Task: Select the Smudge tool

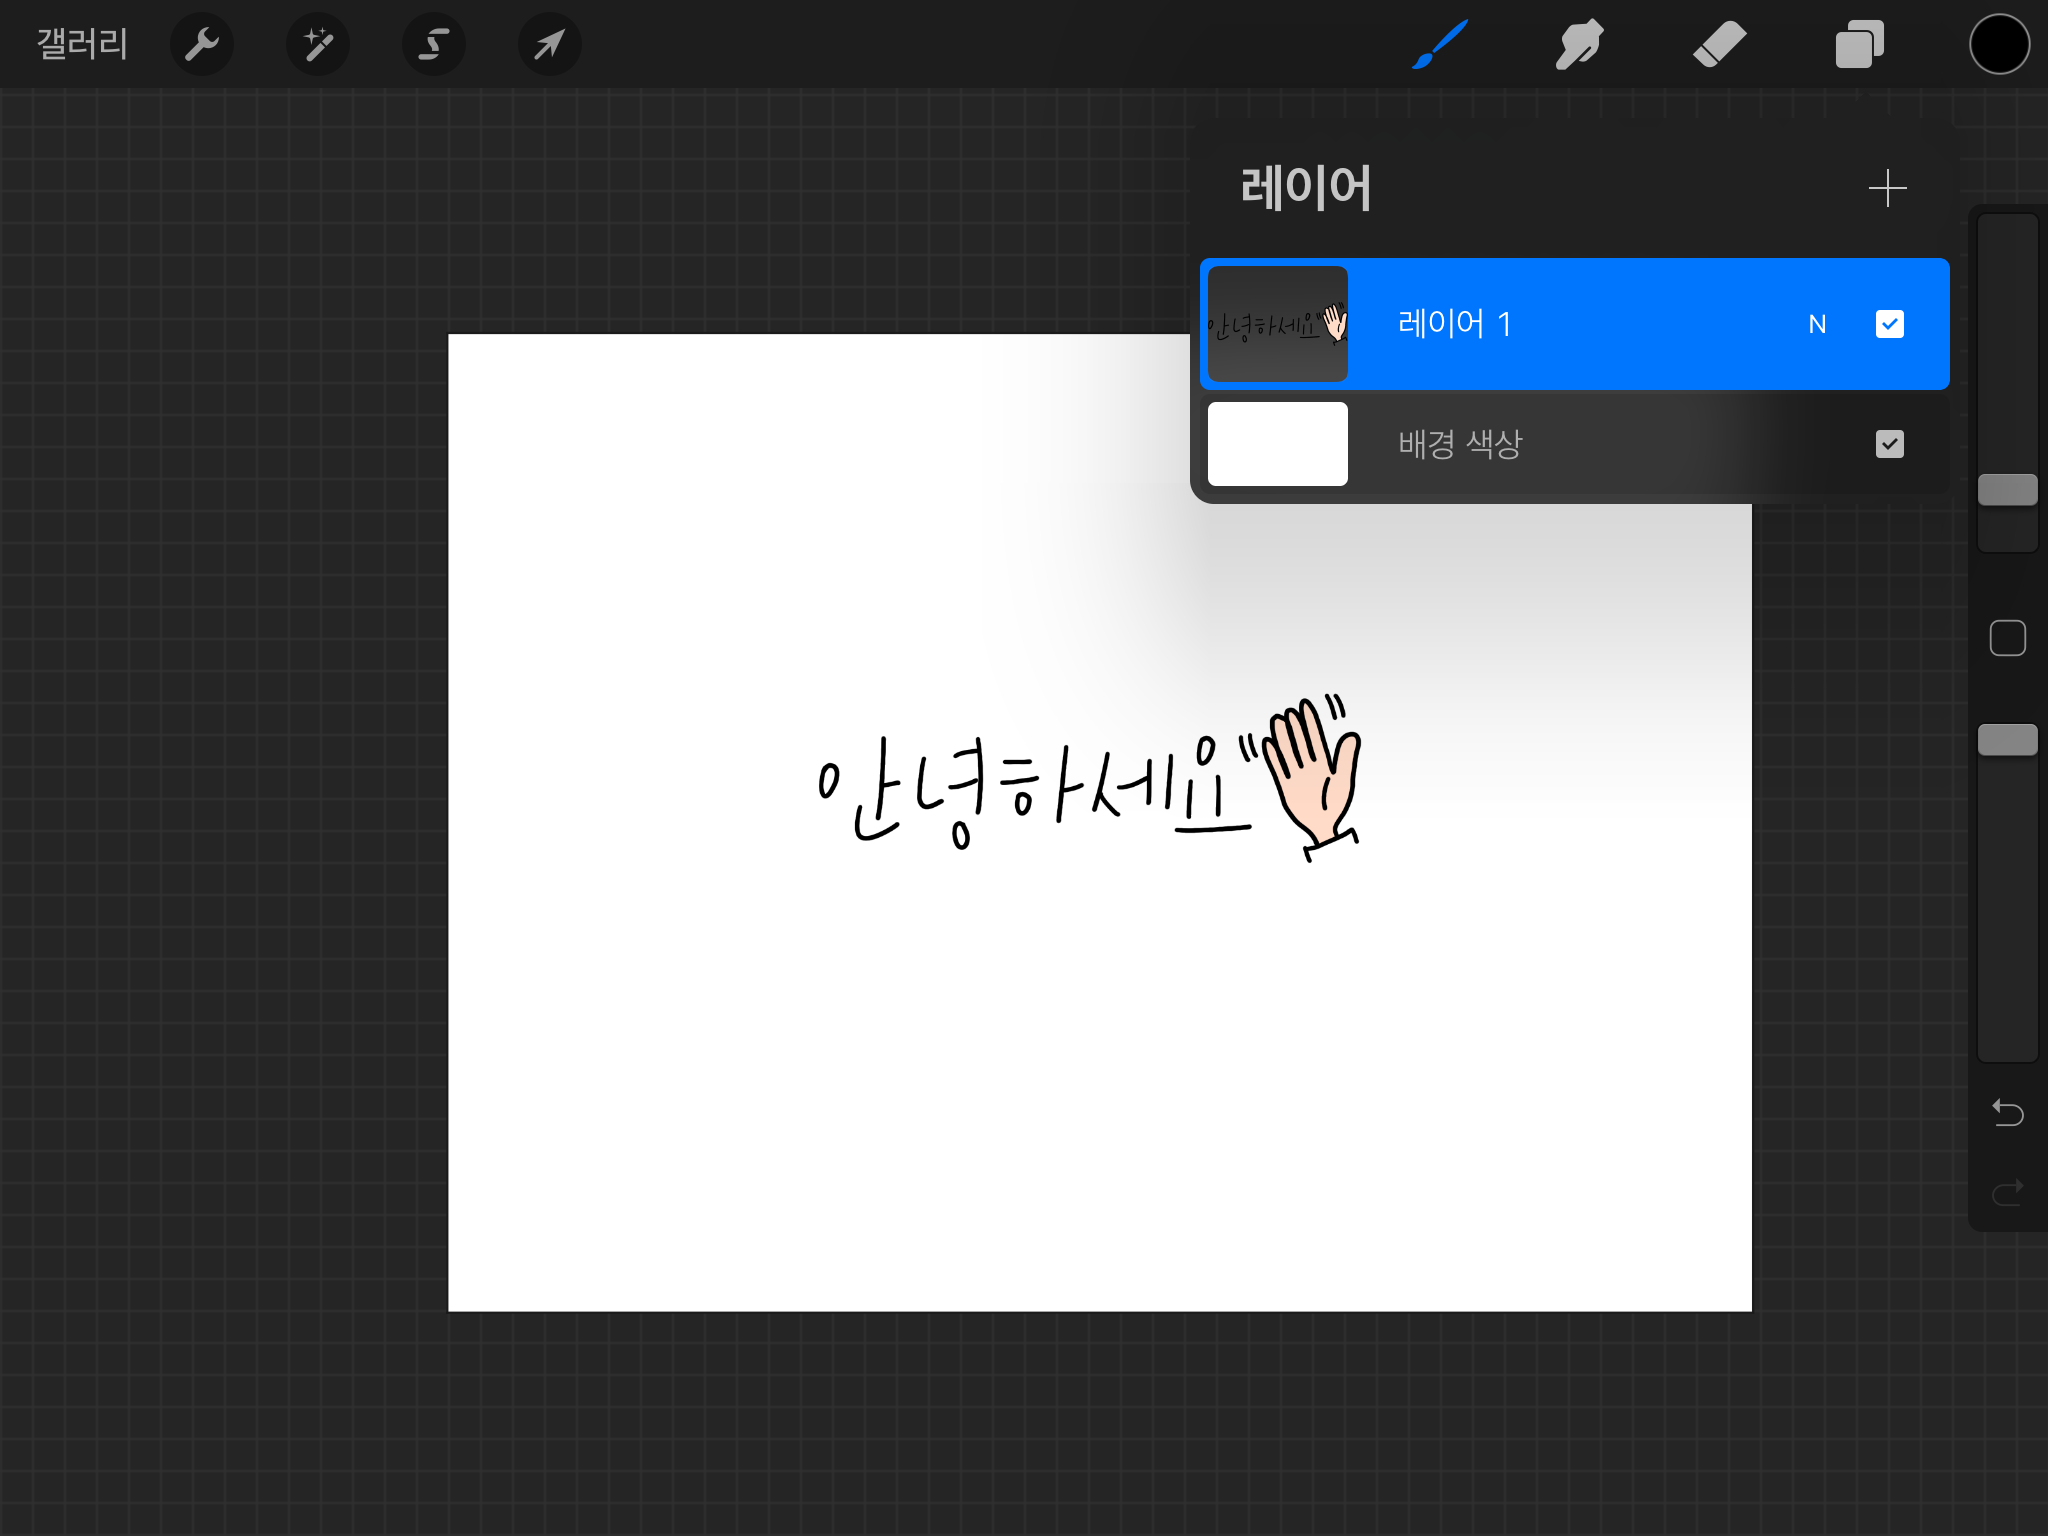Action: 1579,44
